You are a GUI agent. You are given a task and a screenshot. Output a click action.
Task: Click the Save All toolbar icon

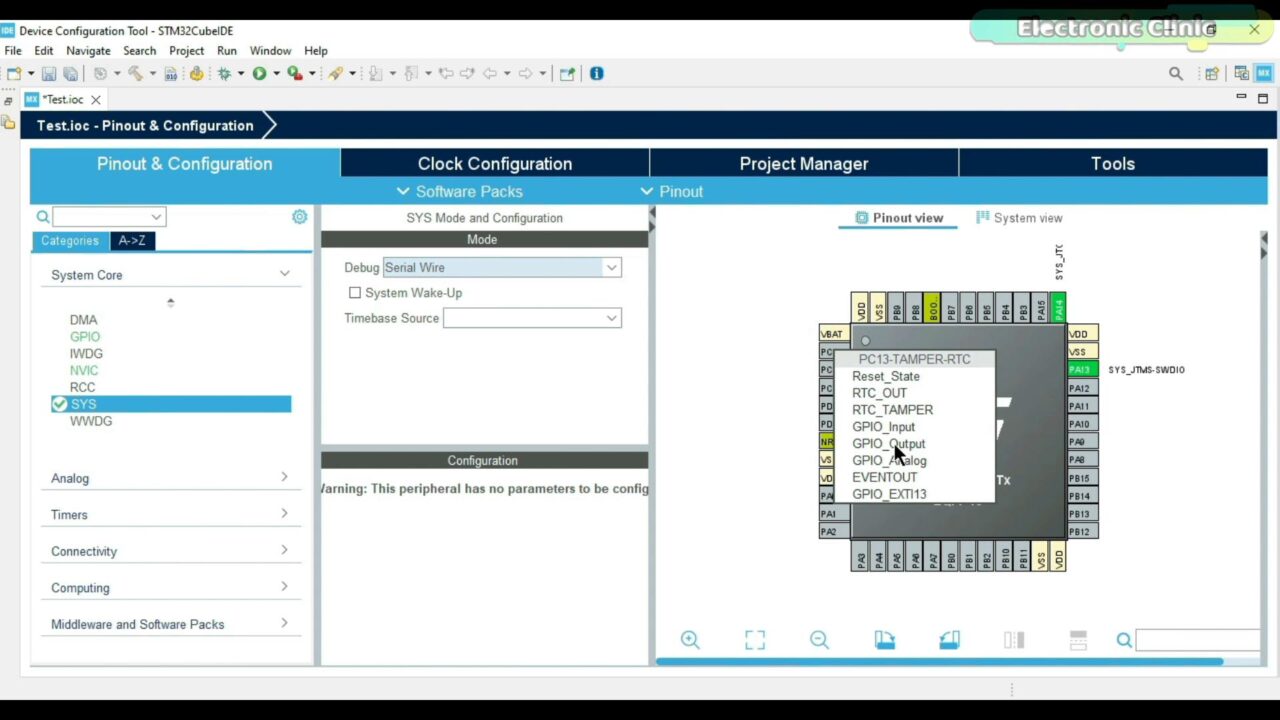point(70,74)
